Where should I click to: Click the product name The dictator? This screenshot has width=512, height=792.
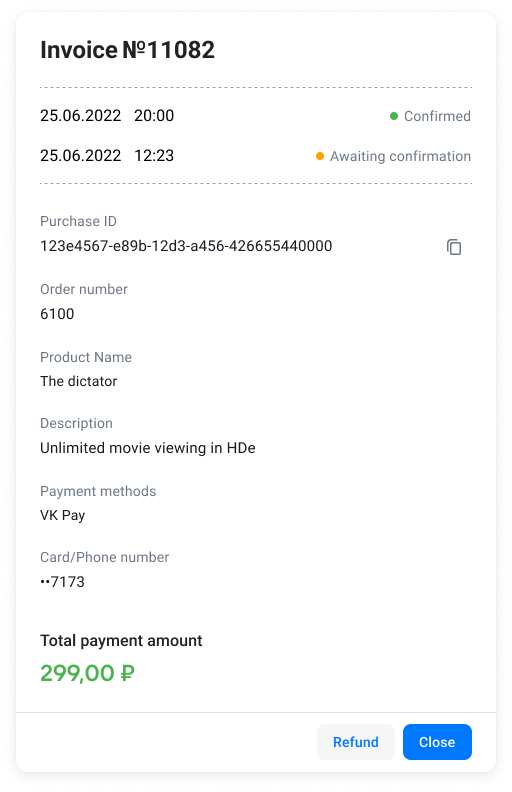78,381
